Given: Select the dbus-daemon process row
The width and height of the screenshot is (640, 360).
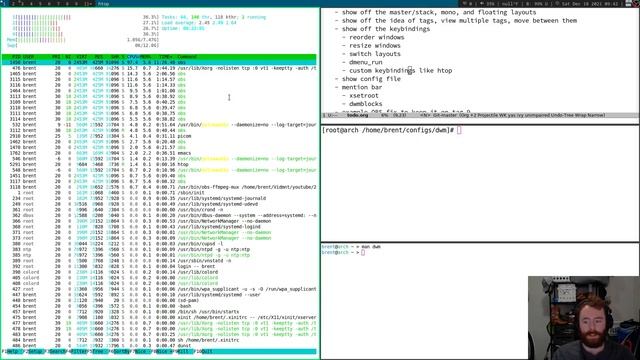Looking at the screenshot, I should click(x=159, y=216).
